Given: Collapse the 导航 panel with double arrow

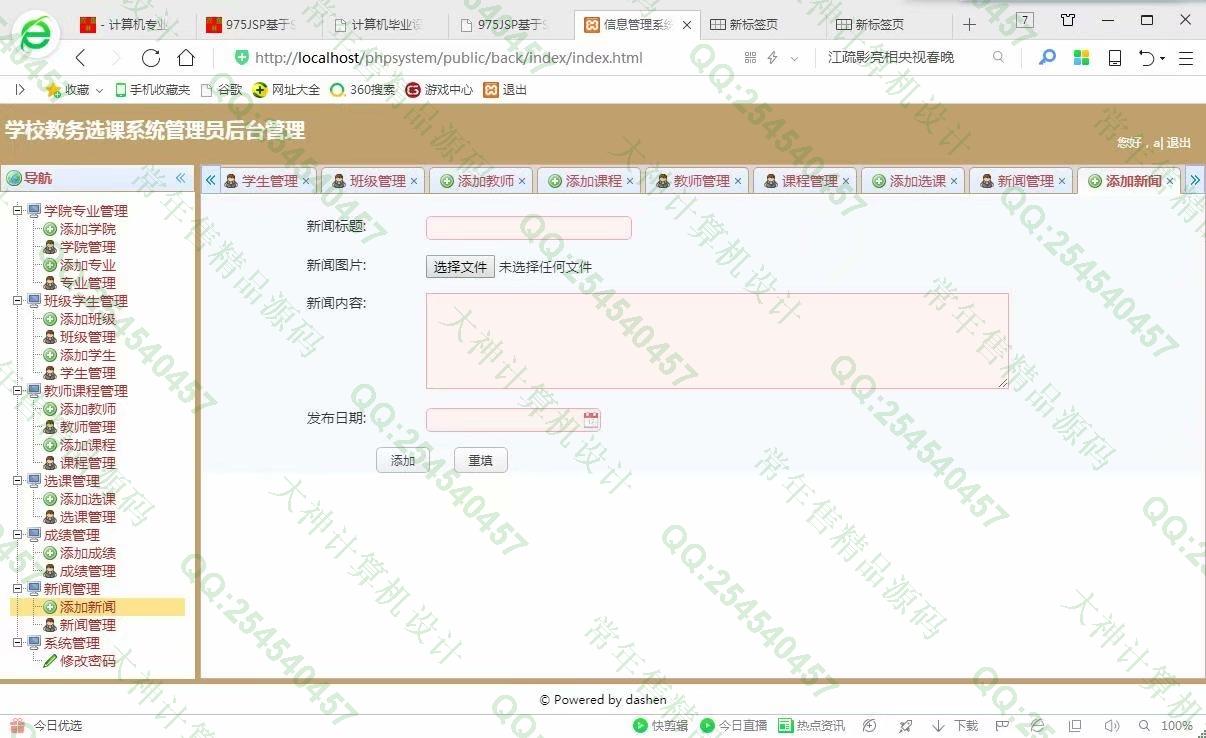Looking at the screenshot, I should (181, 178).
